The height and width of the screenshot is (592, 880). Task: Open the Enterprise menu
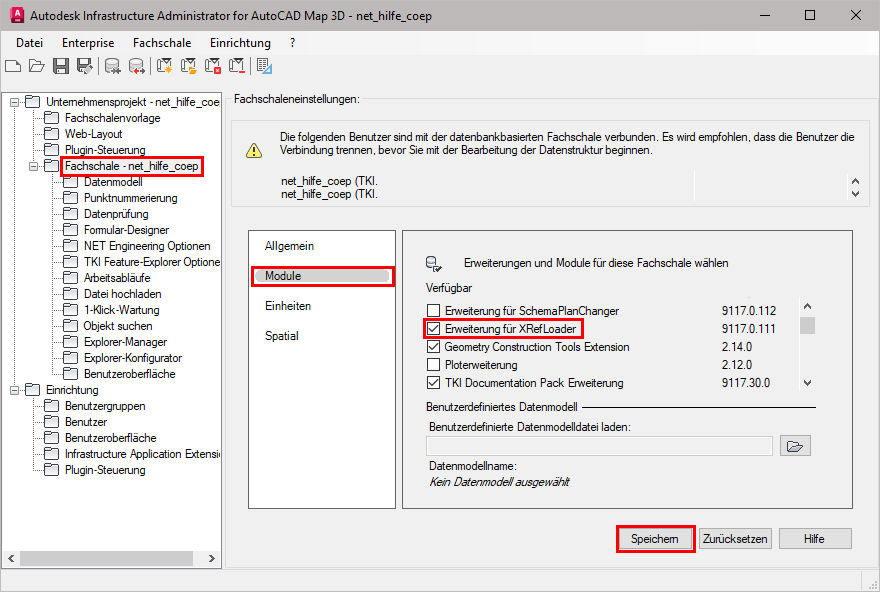pyautogui.click(x=88, y=43)
